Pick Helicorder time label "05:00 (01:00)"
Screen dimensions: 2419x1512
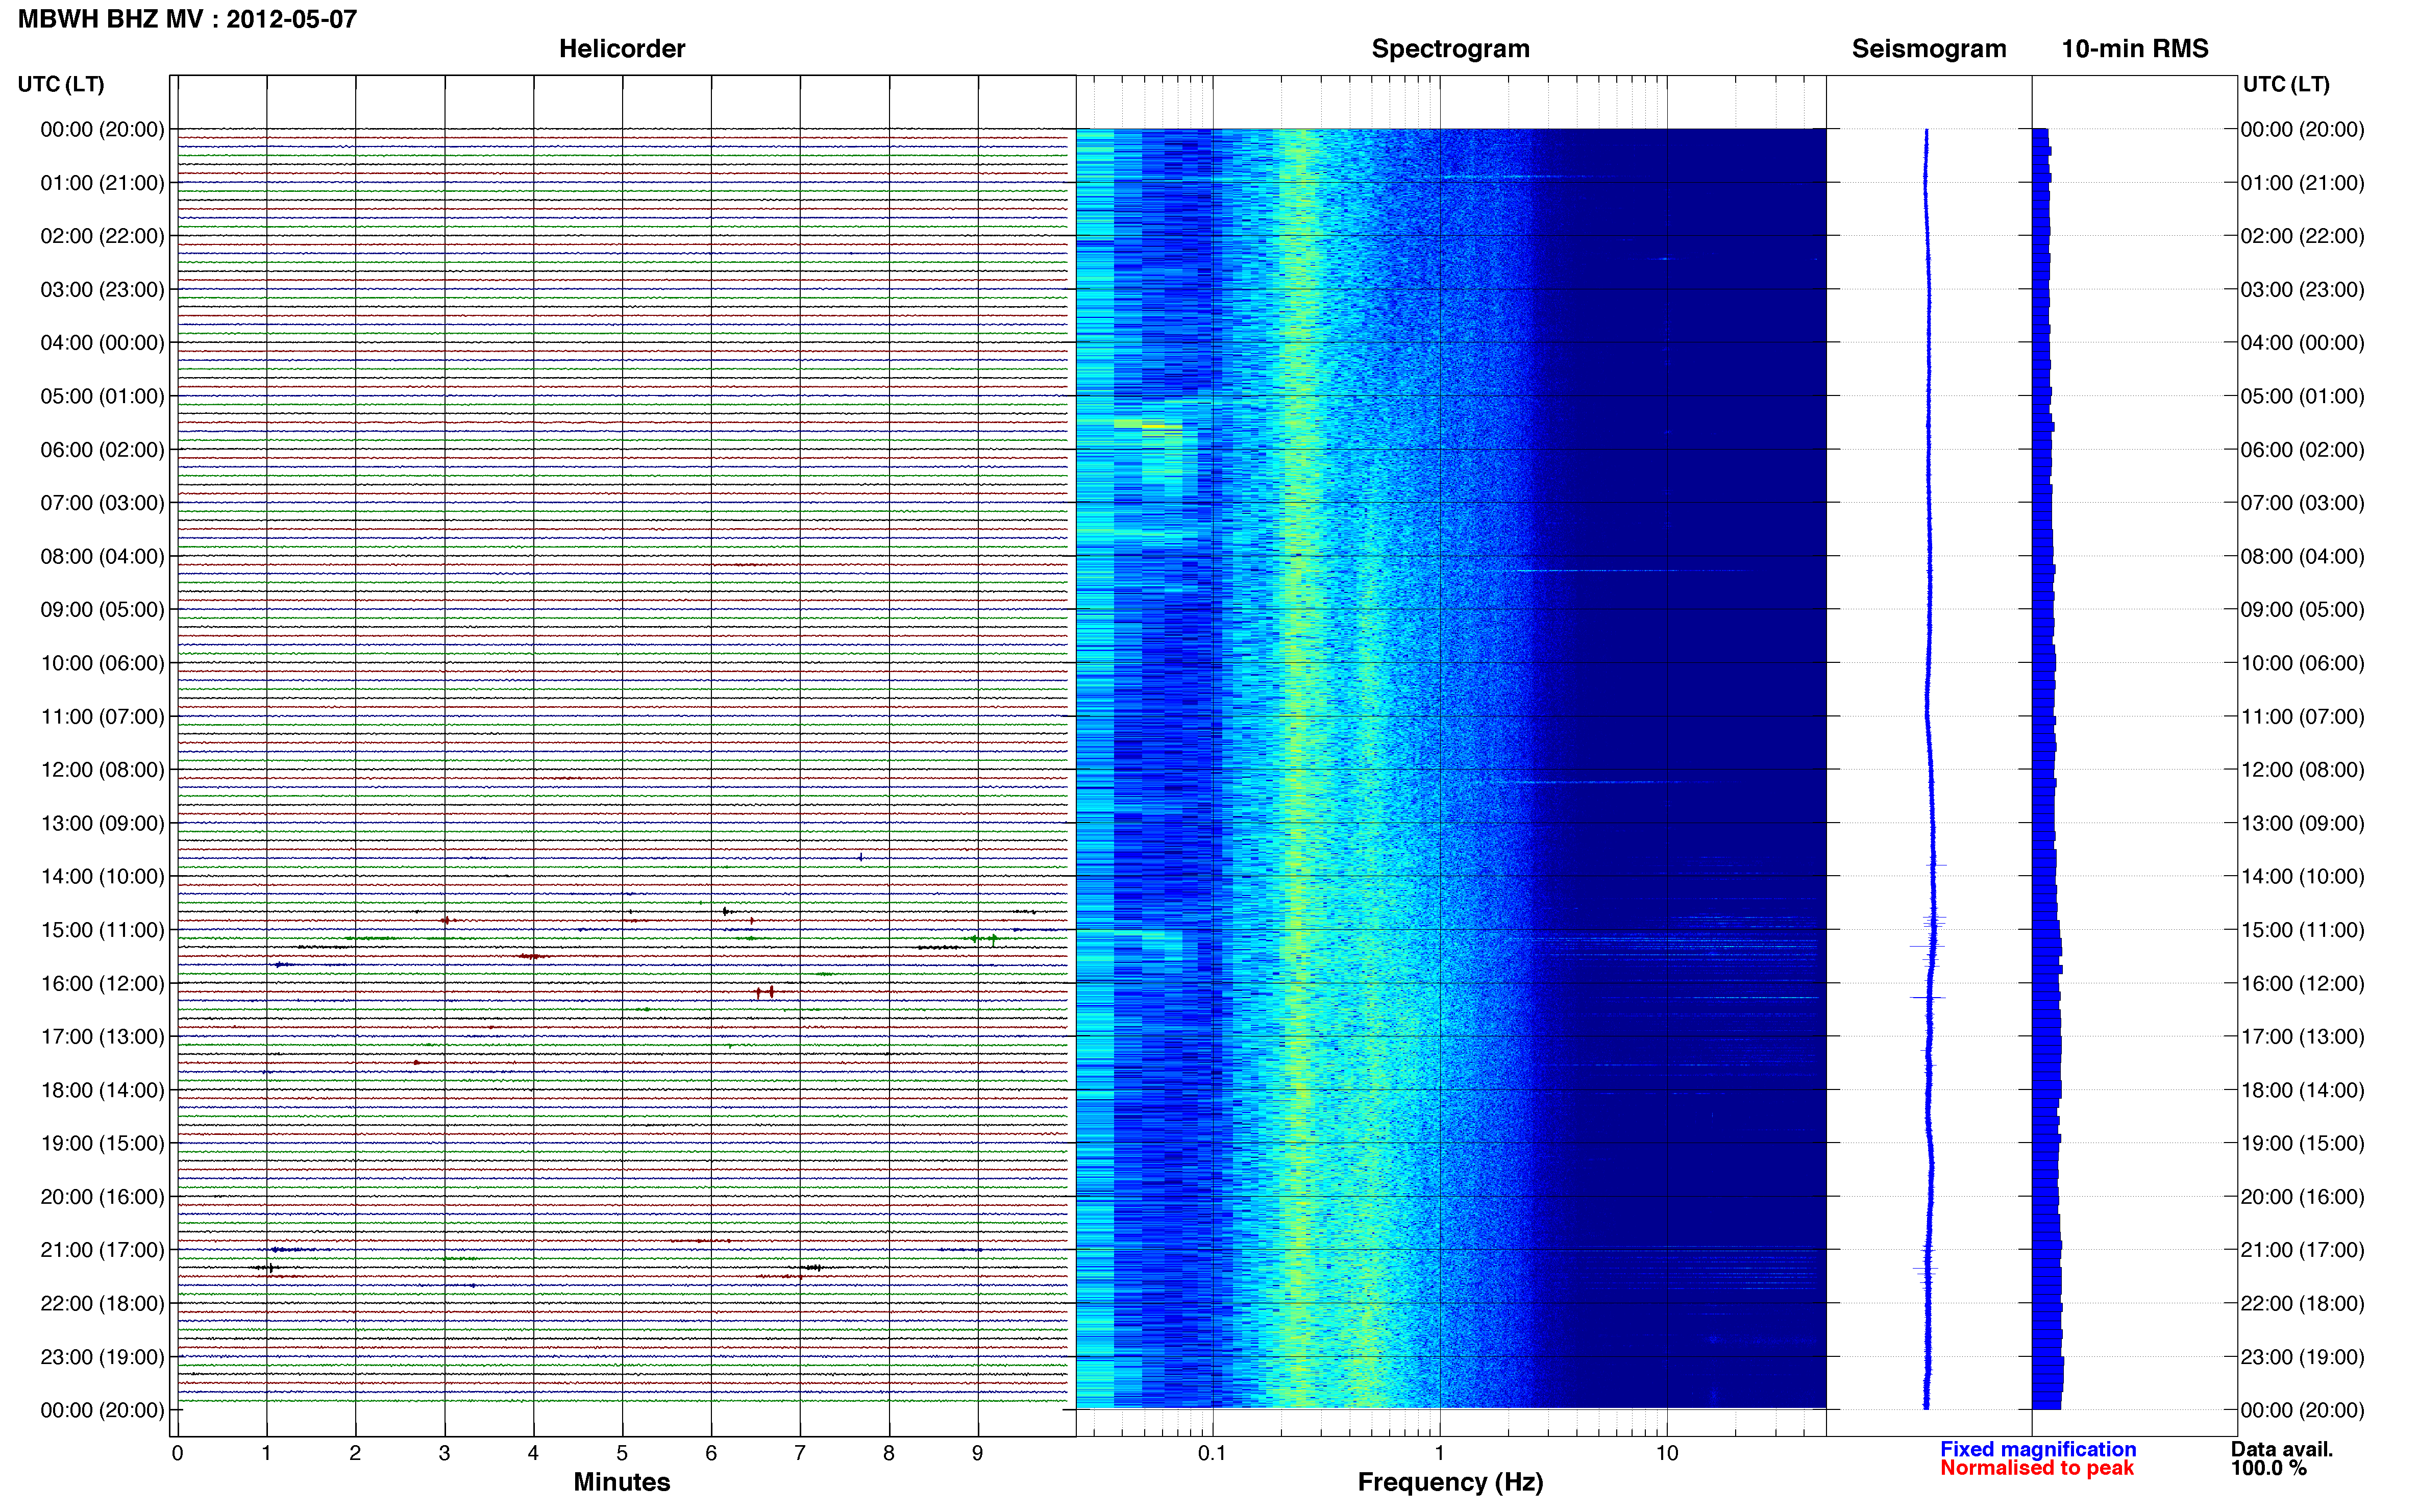[102, 396]
